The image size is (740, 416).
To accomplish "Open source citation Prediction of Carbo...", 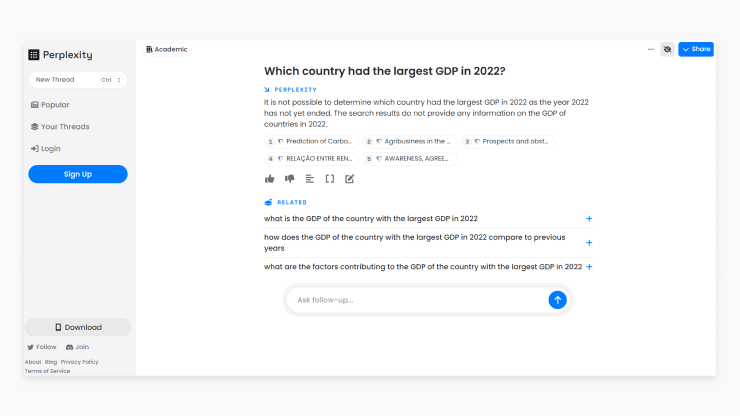I will click(x=311, y=142).
